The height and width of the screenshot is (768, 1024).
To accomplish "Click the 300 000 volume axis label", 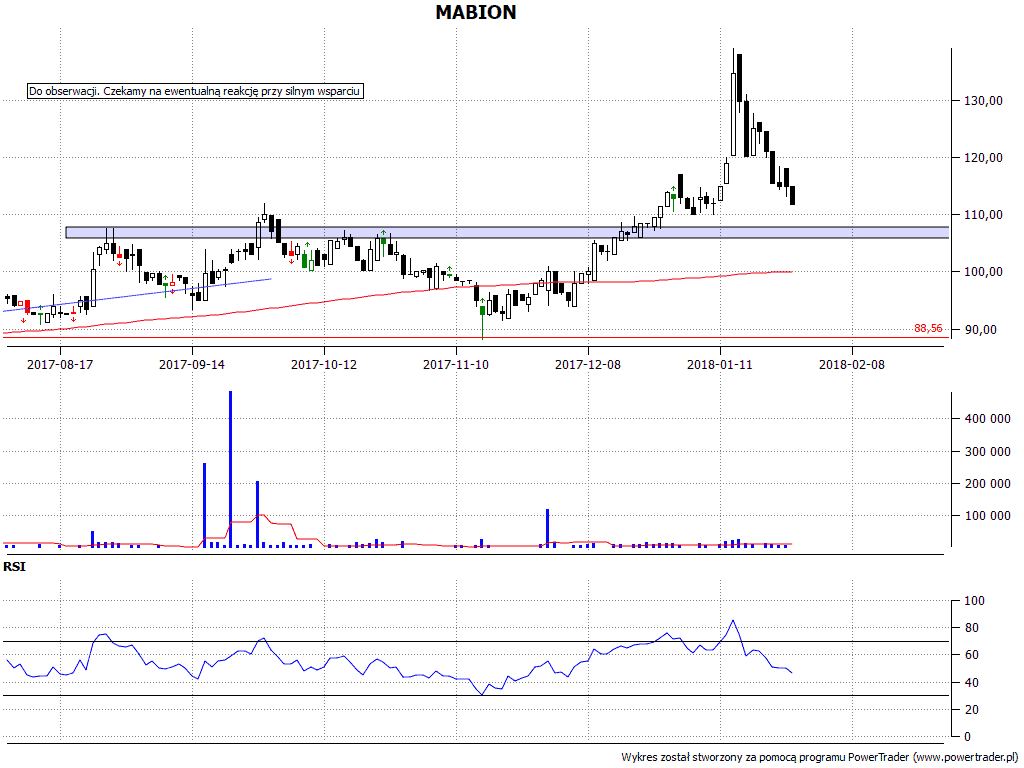I will click(x=987, y=451).
